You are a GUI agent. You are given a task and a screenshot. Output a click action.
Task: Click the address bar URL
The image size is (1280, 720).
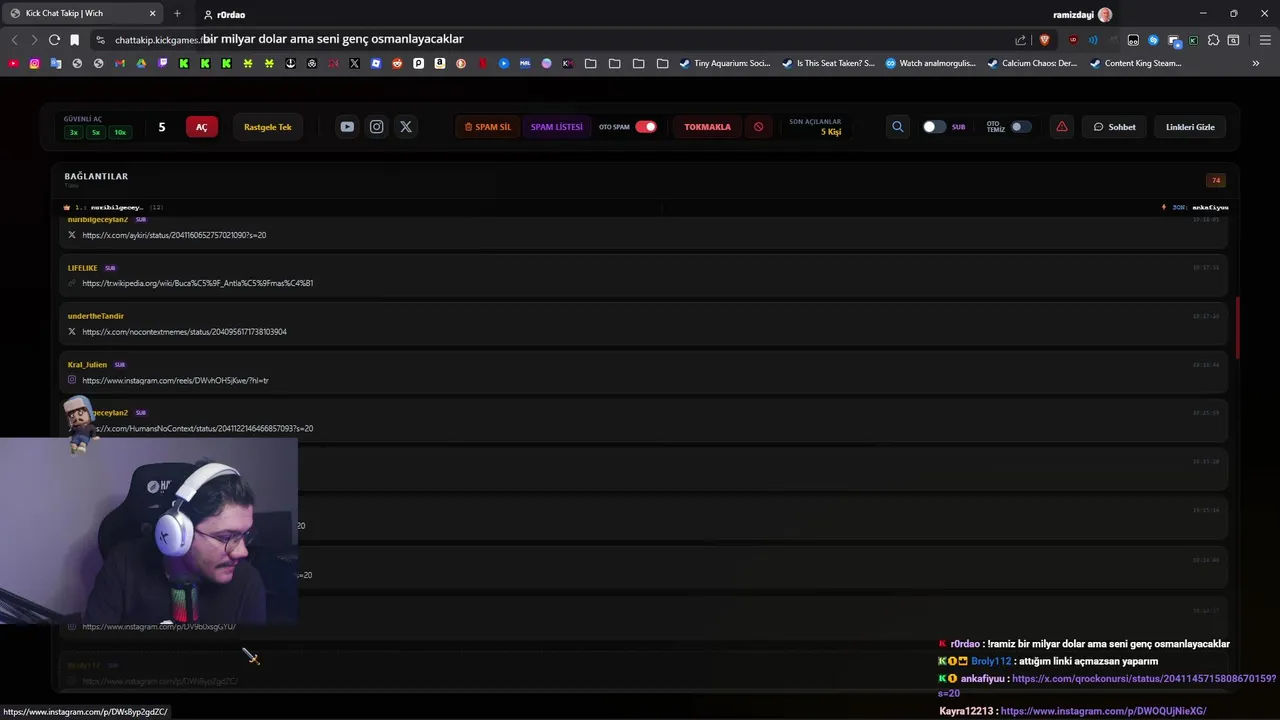[x=158, y=40]
